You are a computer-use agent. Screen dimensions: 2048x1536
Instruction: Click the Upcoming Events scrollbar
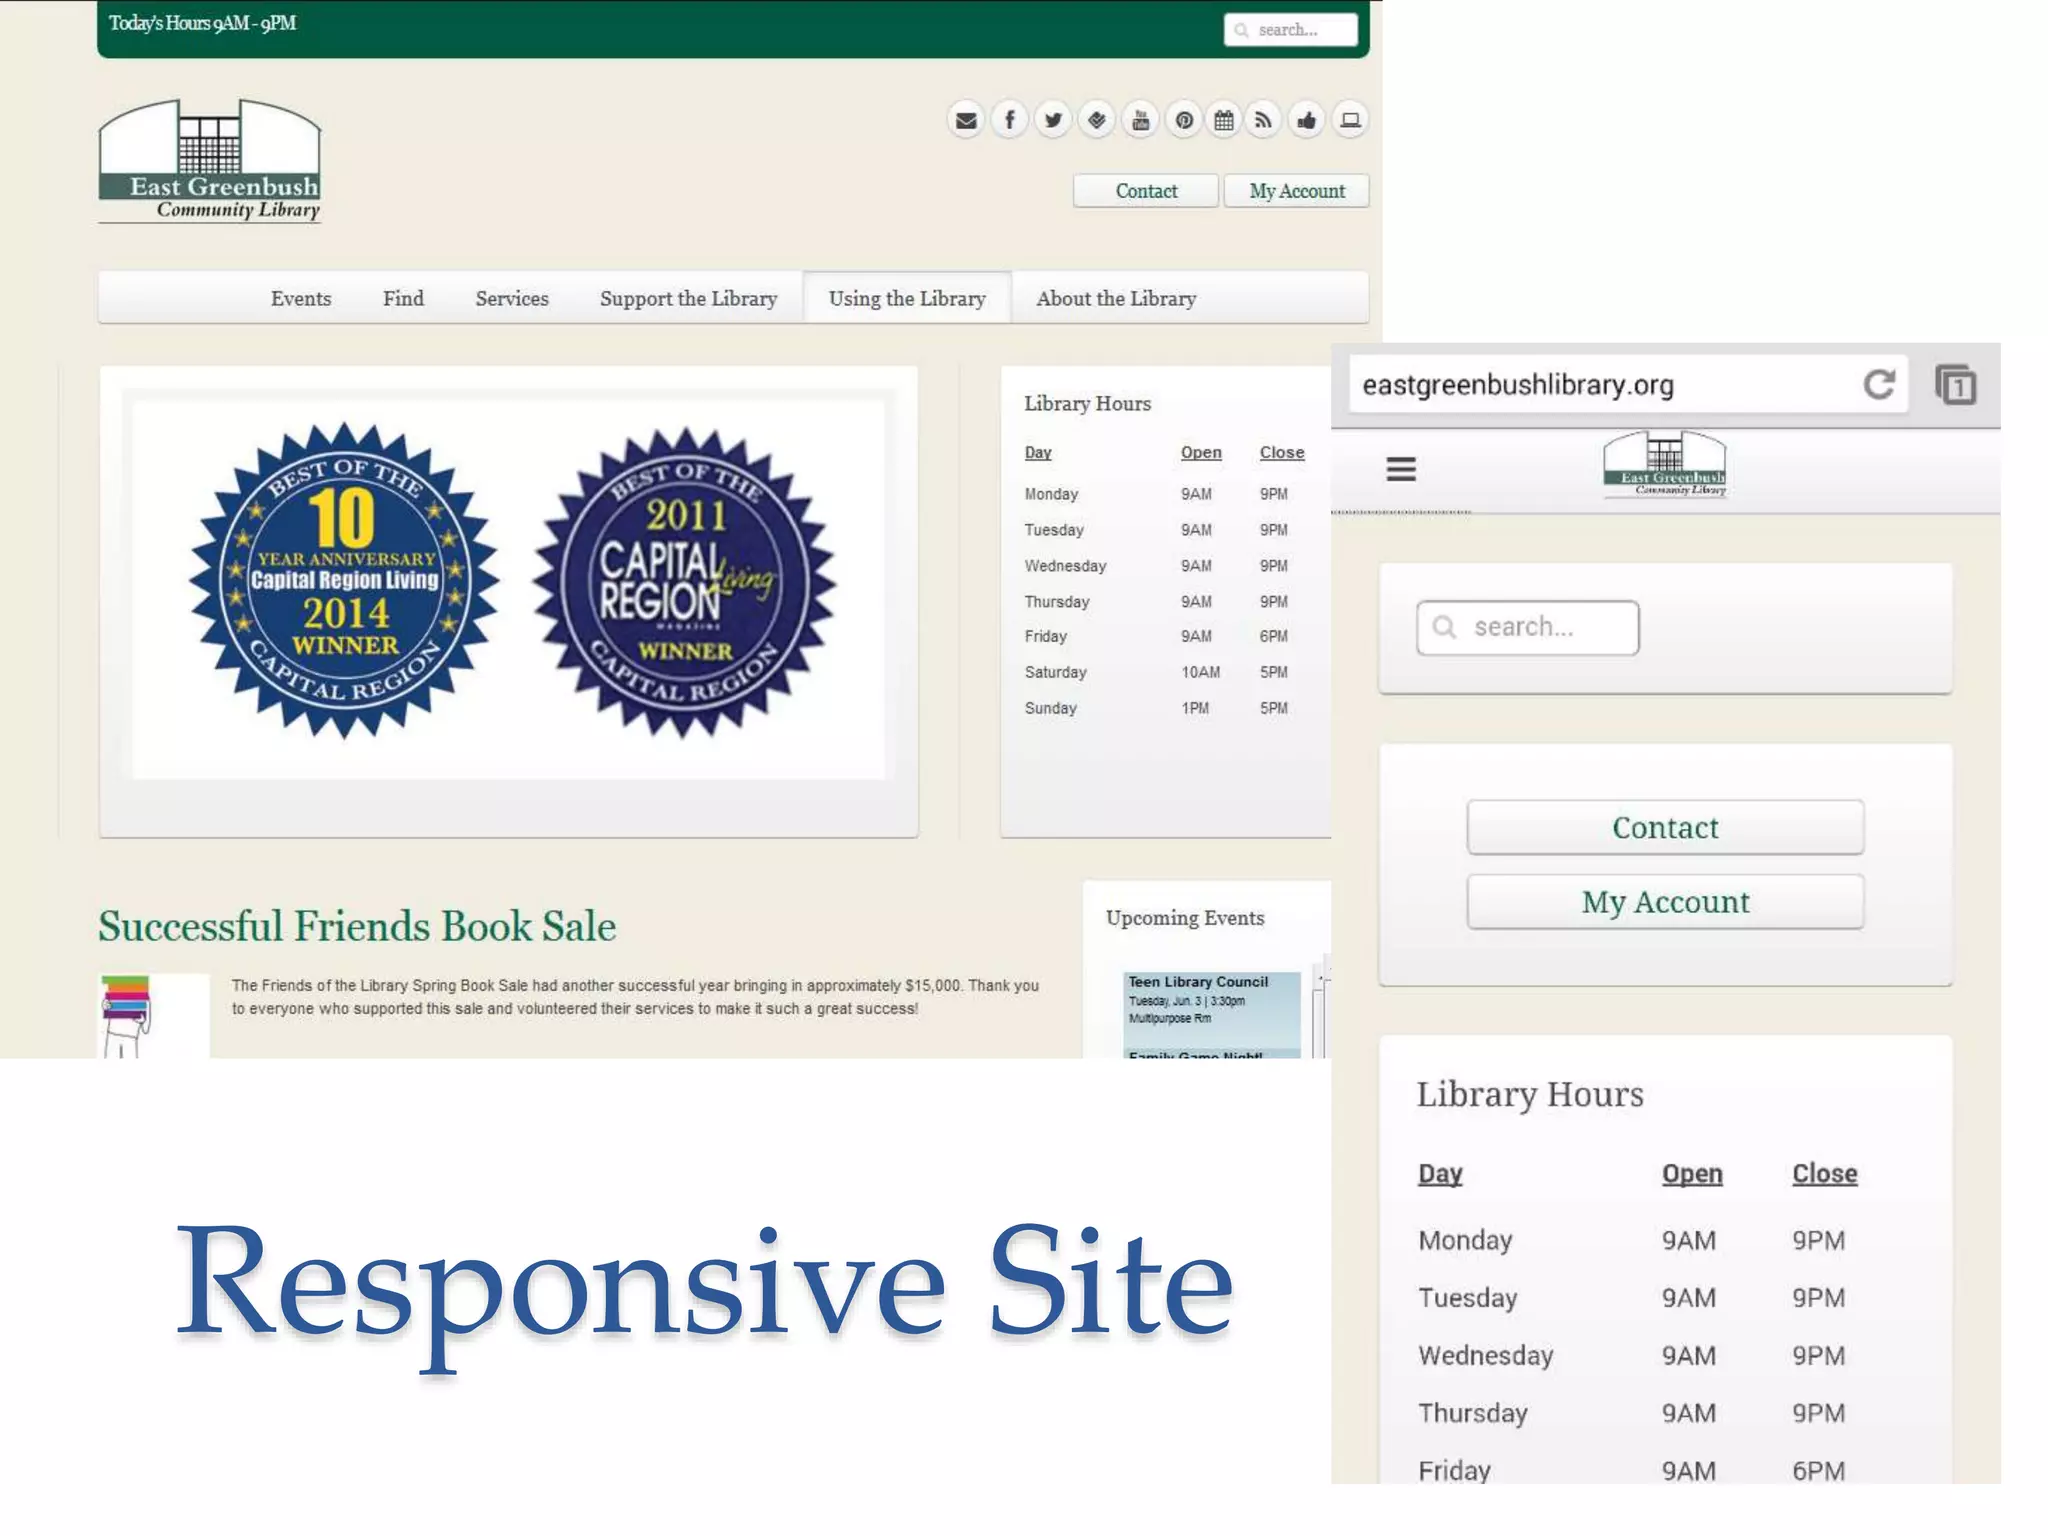click(1319, 1010)
